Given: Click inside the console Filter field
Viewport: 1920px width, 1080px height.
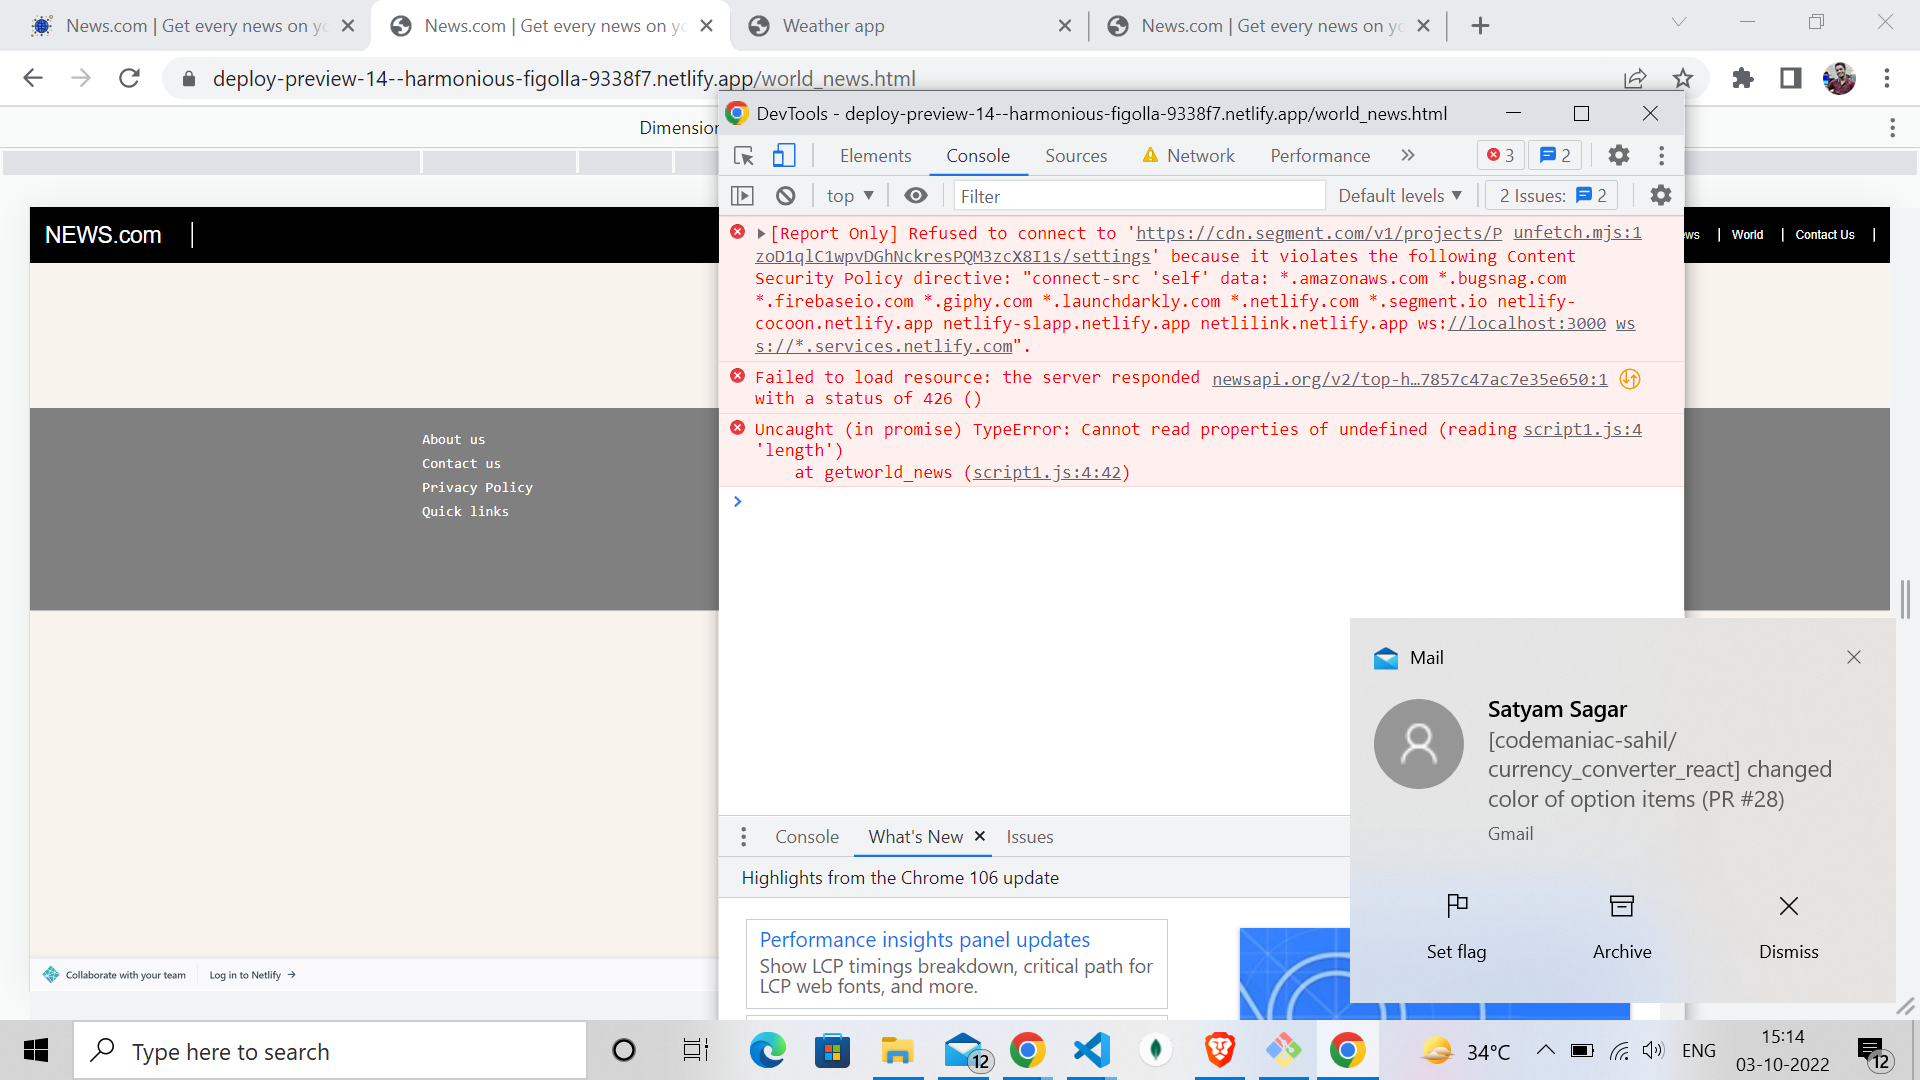Looking at the screenshot, I should tap(1139, 196).
